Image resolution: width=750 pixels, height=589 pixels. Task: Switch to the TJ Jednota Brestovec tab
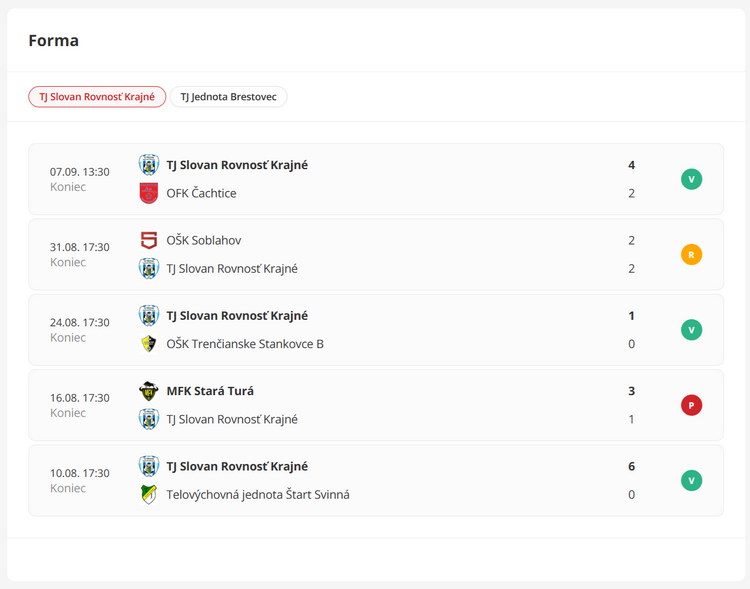[228, 97]
